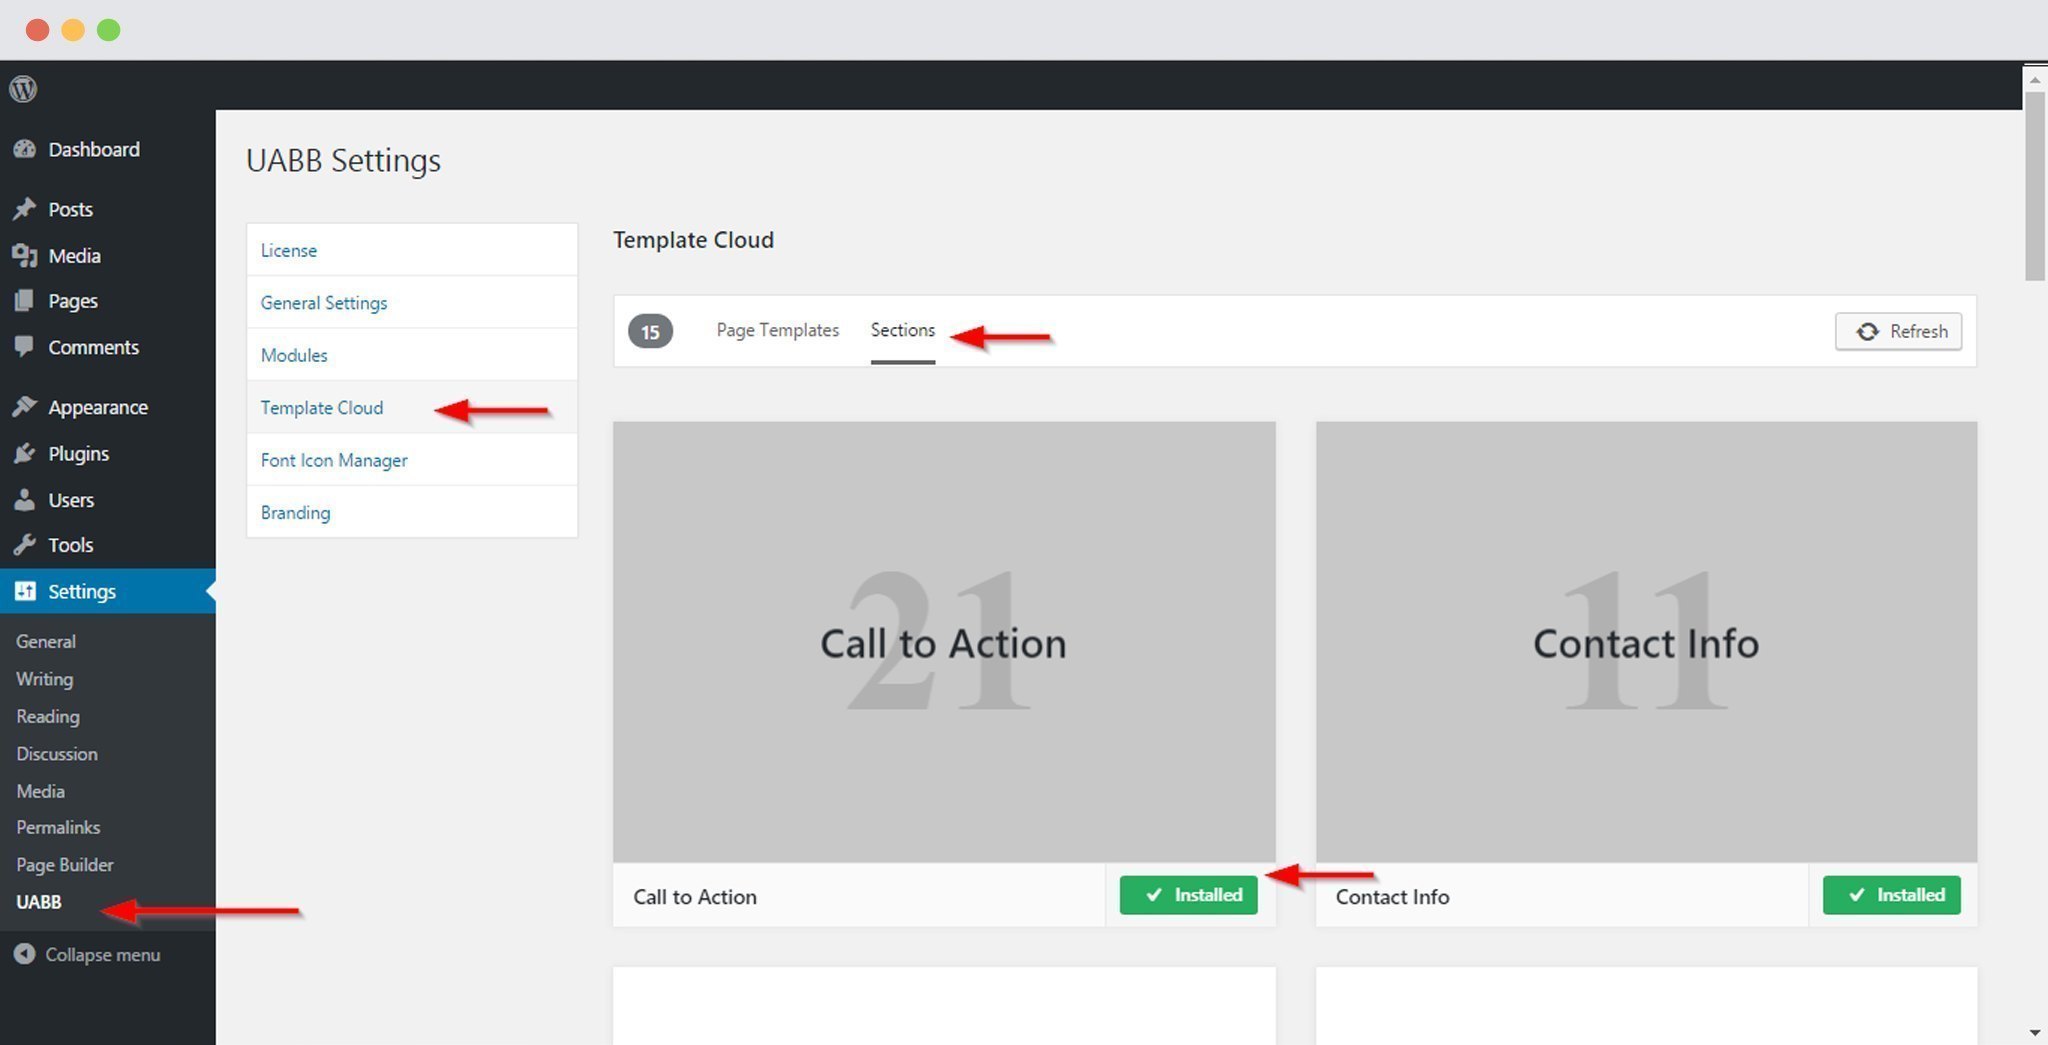Open Tools via the wrench icon
Viewport: 2048px width, 1045px height.
coord(26,544)
